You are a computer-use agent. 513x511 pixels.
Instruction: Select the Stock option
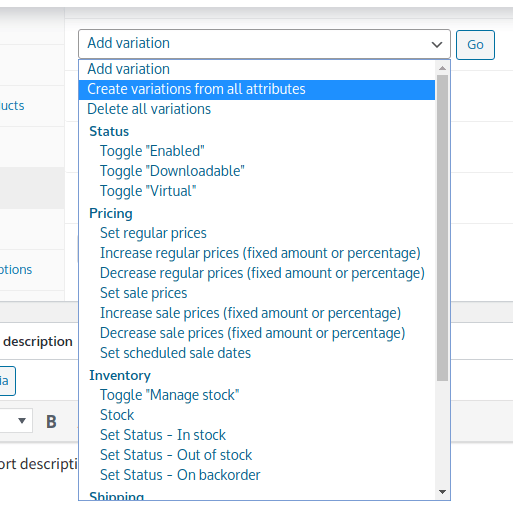257,415
